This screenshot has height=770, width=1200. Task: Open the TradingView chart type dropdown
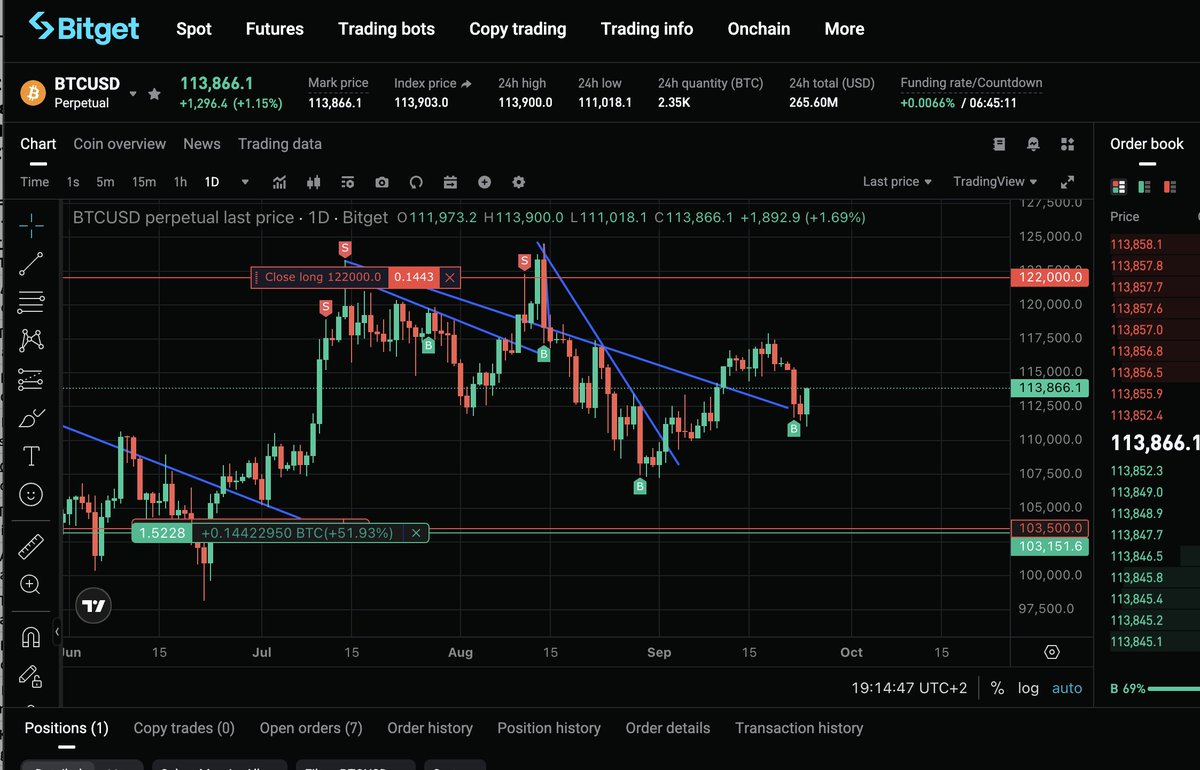coord(995,181)
